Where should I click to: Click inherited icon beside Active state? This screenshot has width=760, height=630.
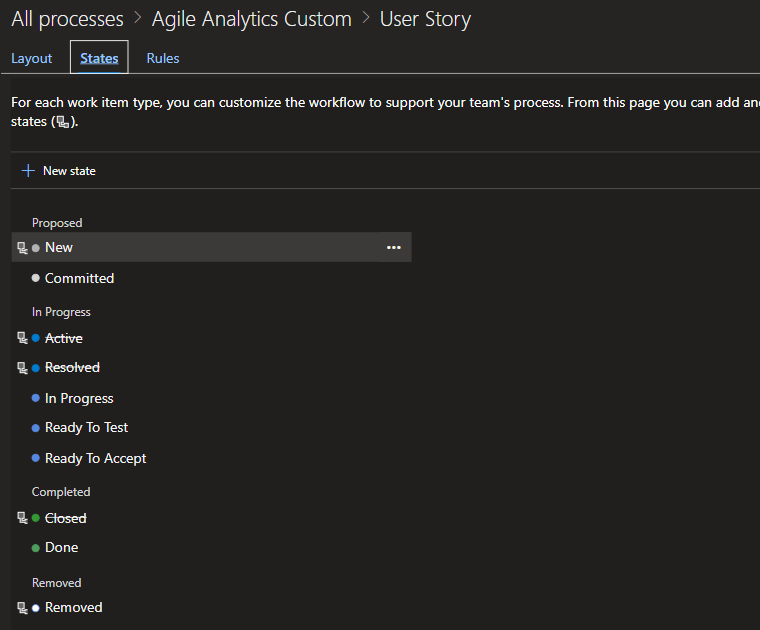22,338
